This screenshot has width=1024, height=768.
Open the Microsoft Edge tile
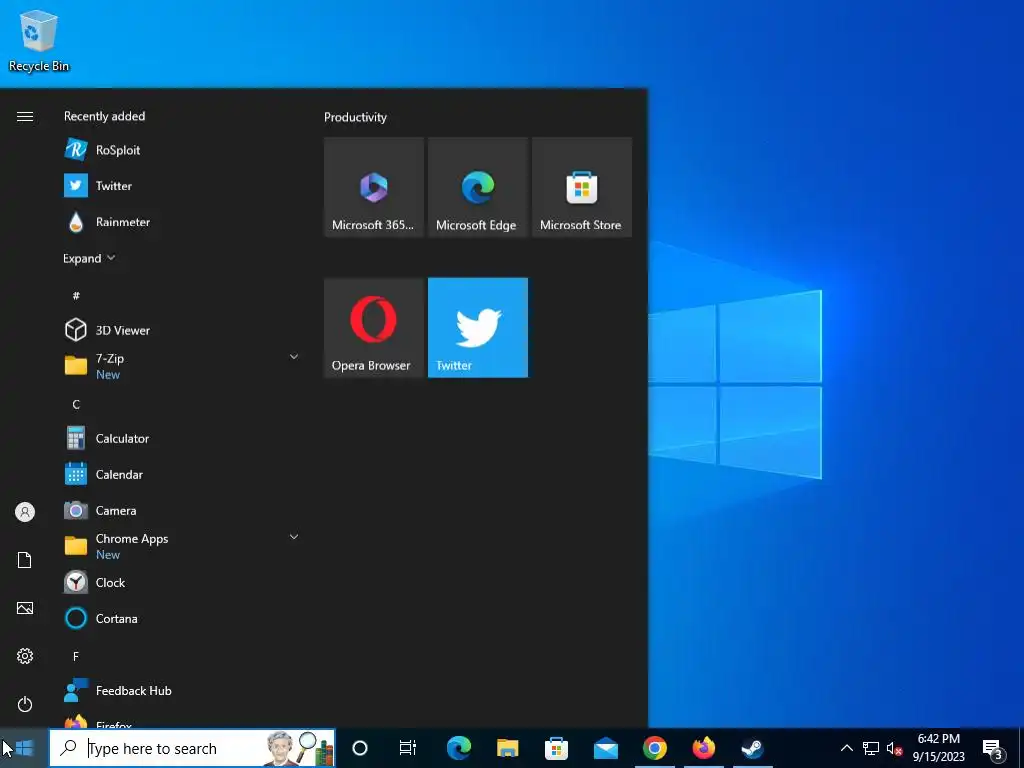(477, 187)
